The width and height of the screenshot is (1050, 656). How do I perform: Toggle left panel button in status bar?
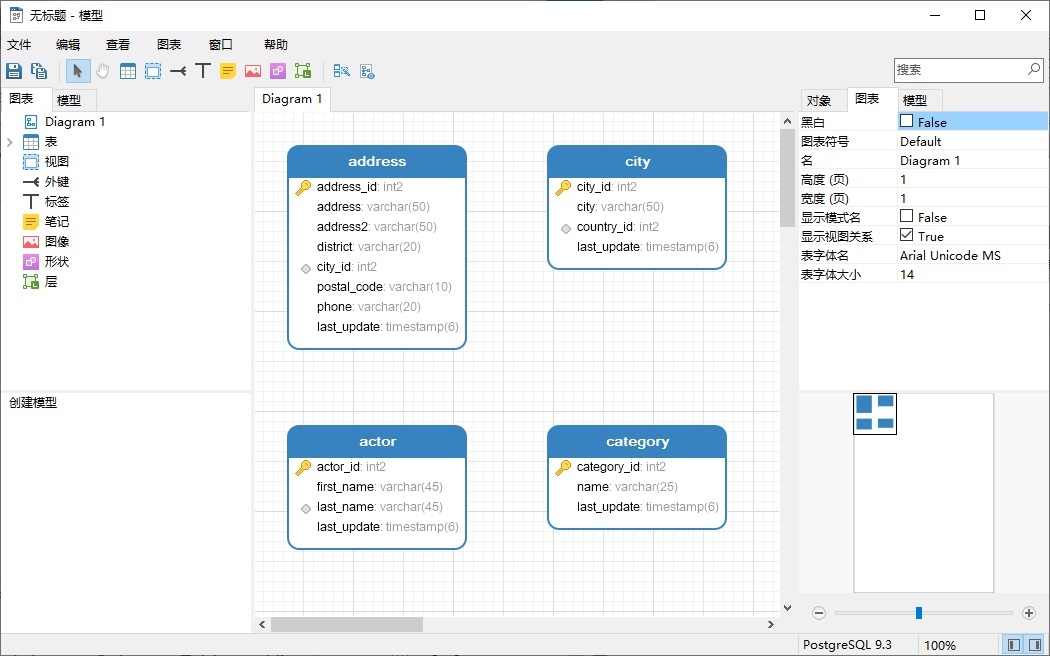1014,645
